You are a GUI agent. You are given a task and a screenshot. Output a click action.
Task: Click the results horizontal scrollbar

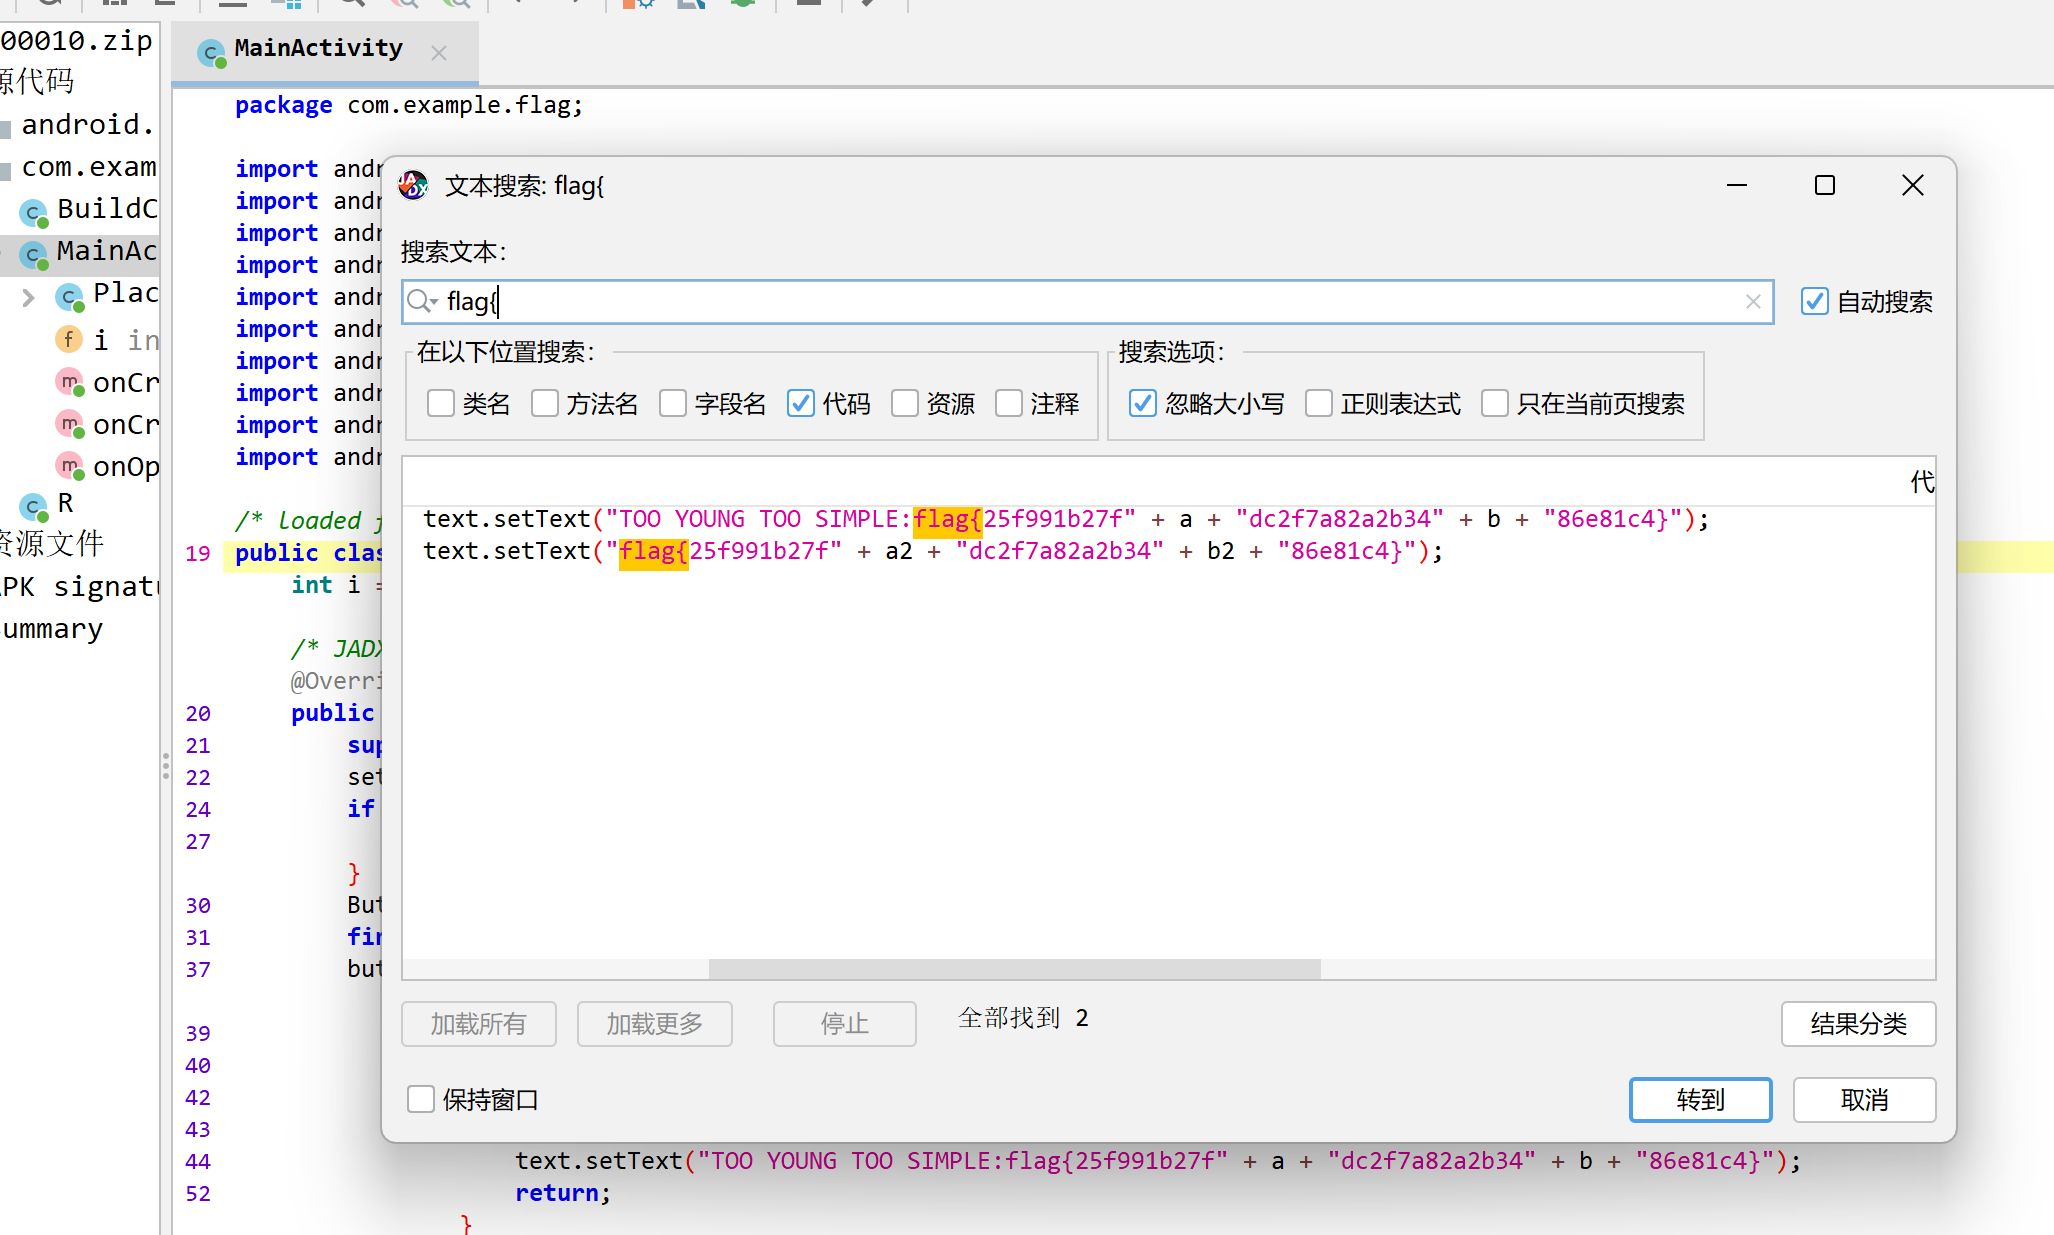[x=1014, y=968]
